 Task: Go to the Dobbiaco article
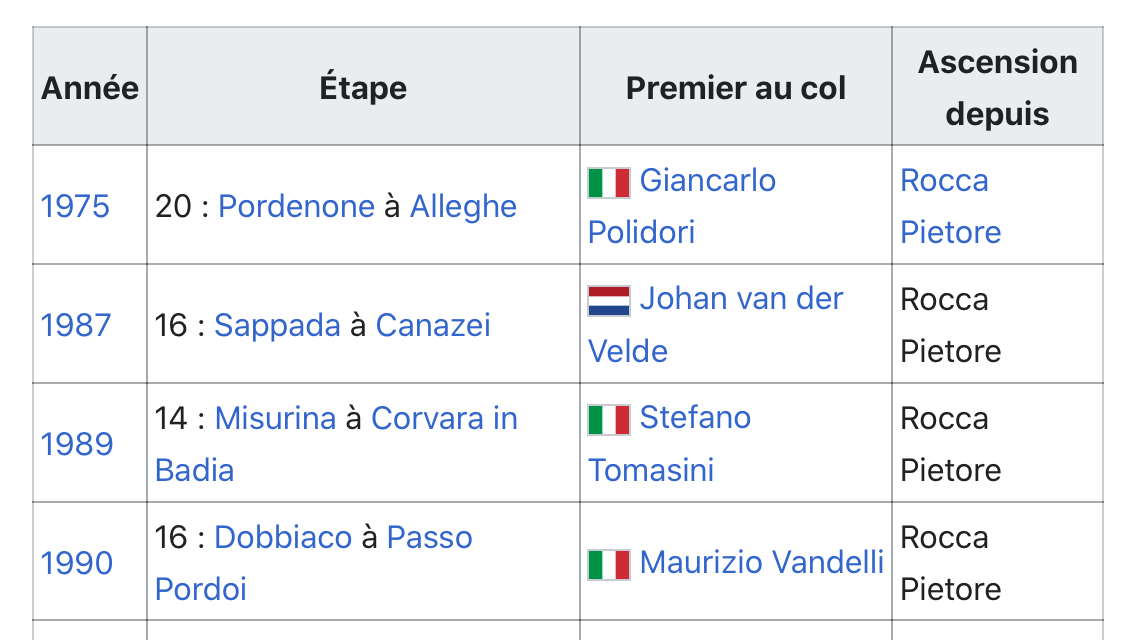(283, 537)
